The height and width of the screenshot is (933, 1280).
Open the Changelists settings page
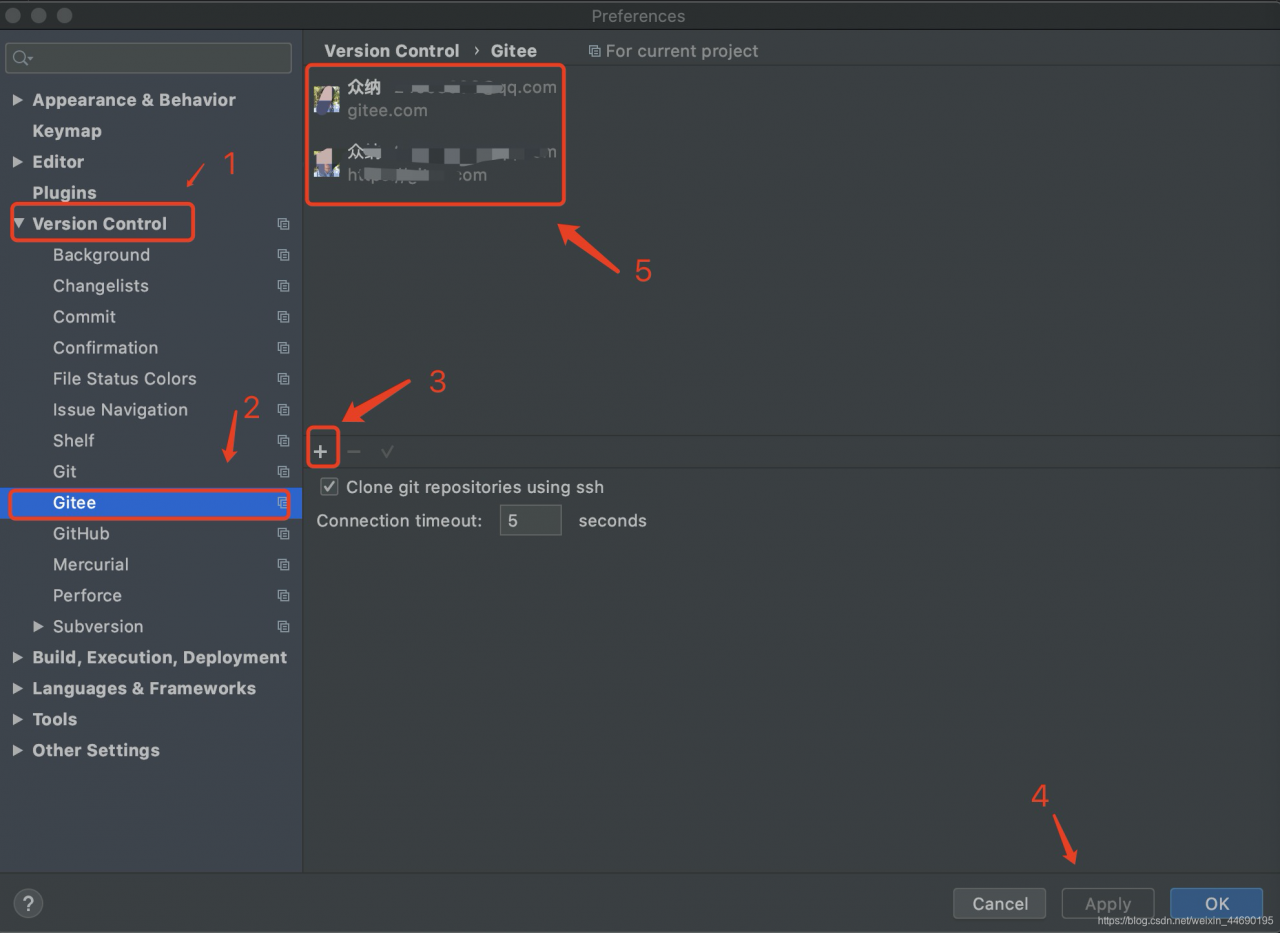[100, 286]
